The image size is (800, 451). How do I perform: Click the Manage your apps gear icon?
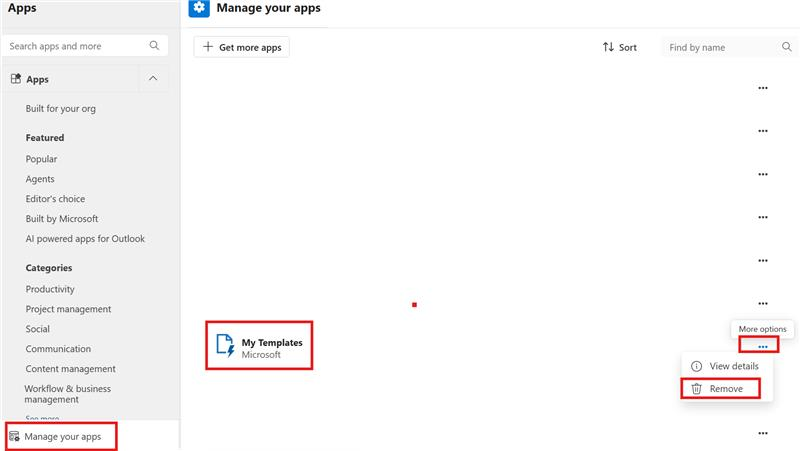(x=199, y=8)
